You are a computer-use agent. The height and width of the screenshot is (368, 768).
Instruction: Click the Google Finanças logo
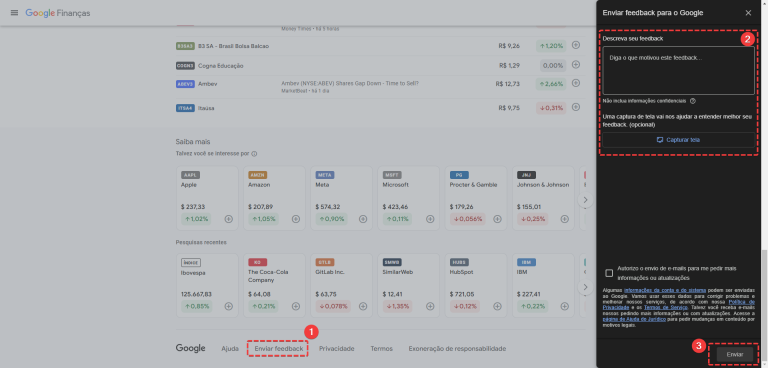[58, 13]
